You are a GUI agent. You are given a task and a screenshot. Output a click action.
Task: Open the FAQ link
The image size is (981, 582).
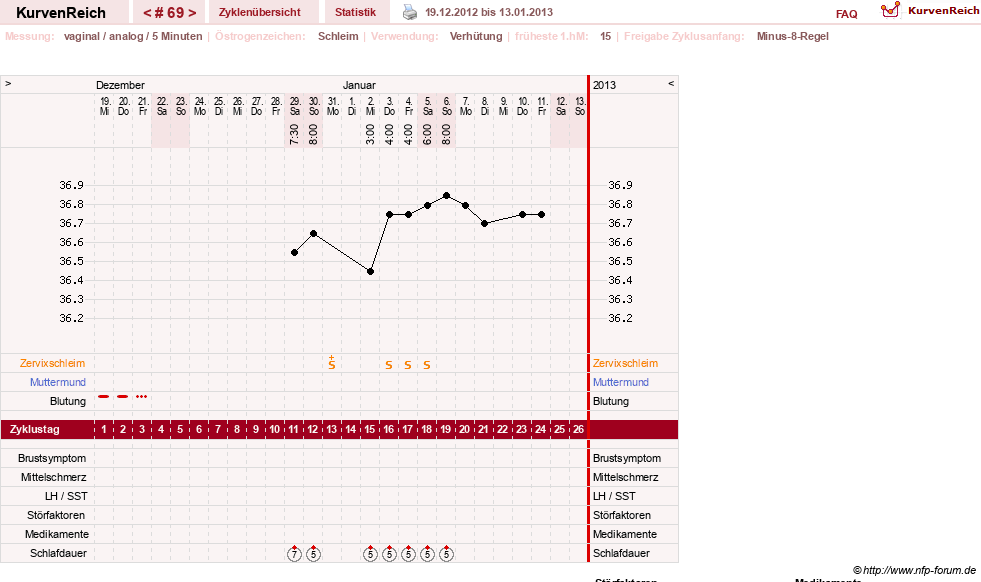pos(846,14)
